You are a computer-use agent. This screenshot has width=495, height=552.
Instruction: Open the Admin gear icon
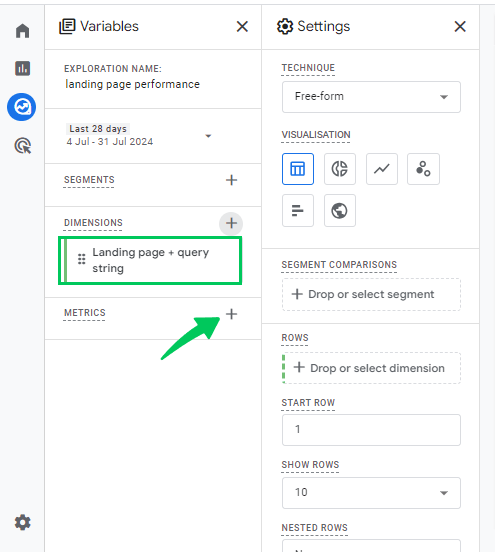click(23, 522)
